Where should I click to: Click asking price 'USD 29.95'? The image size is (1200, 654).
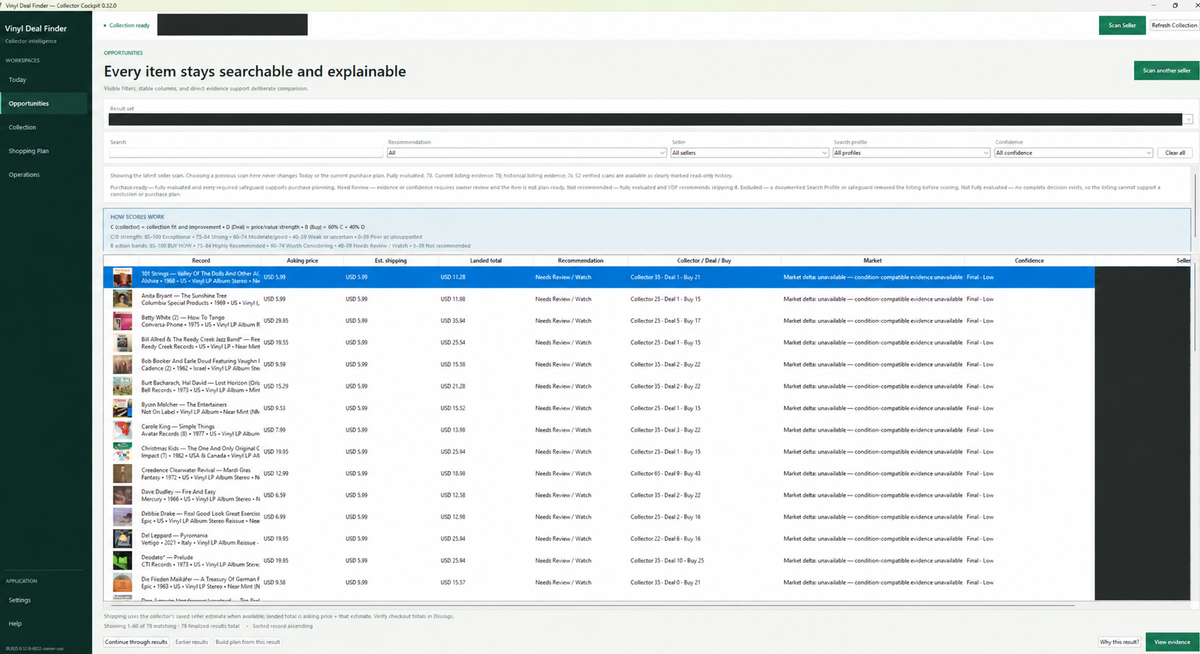pyautogui.click(x=275, y=321)
